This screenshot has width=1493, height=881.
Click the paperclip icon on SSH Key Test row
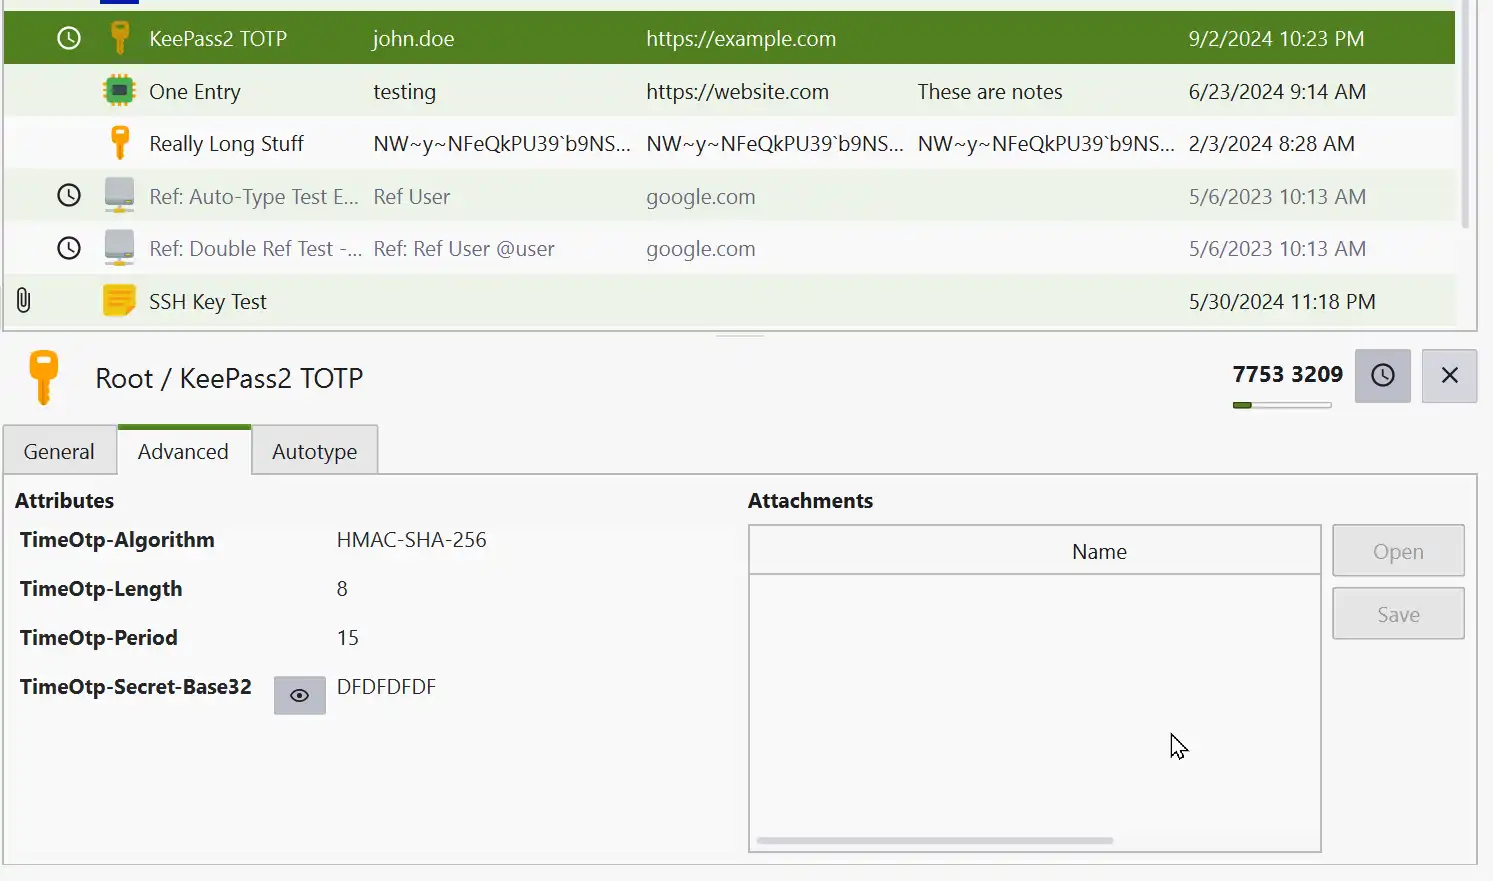(24, 301)
